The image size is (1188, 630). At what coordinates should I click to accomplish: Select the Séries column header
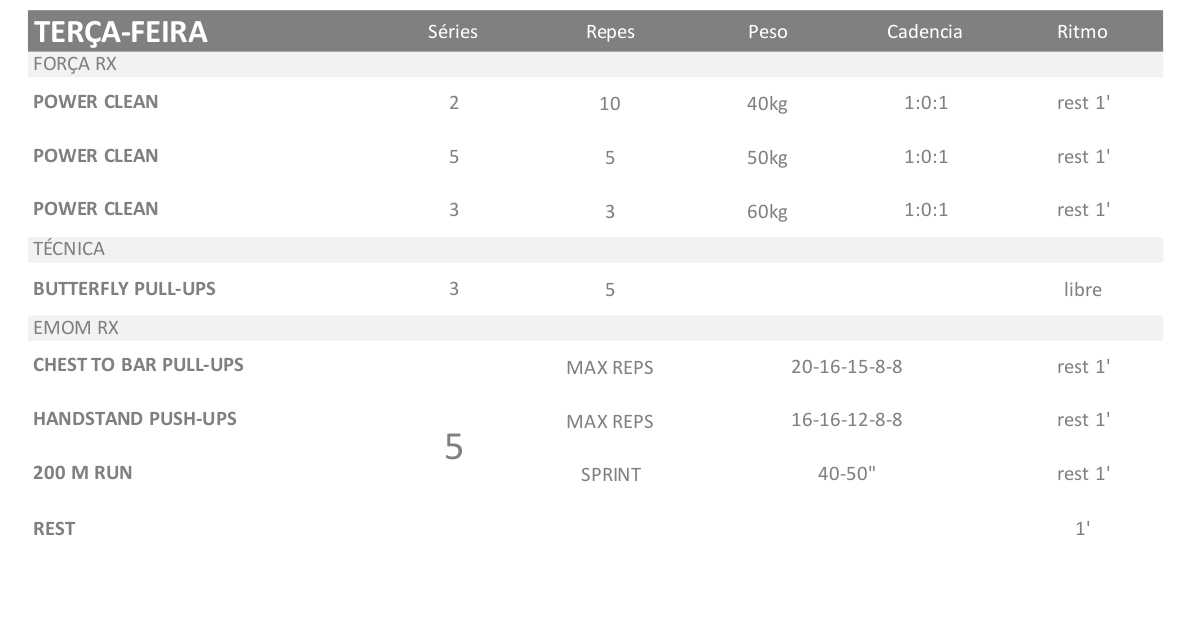coord(453,32)
